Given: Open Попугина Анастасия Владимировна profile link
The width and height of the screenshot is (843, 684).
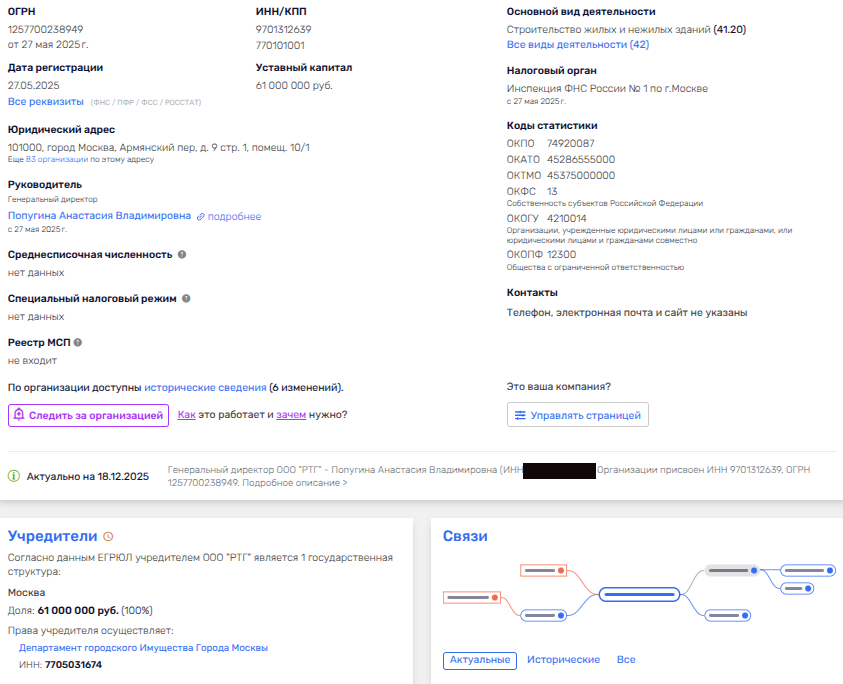Looking at the screenshot, I should [x=99, y=216].
